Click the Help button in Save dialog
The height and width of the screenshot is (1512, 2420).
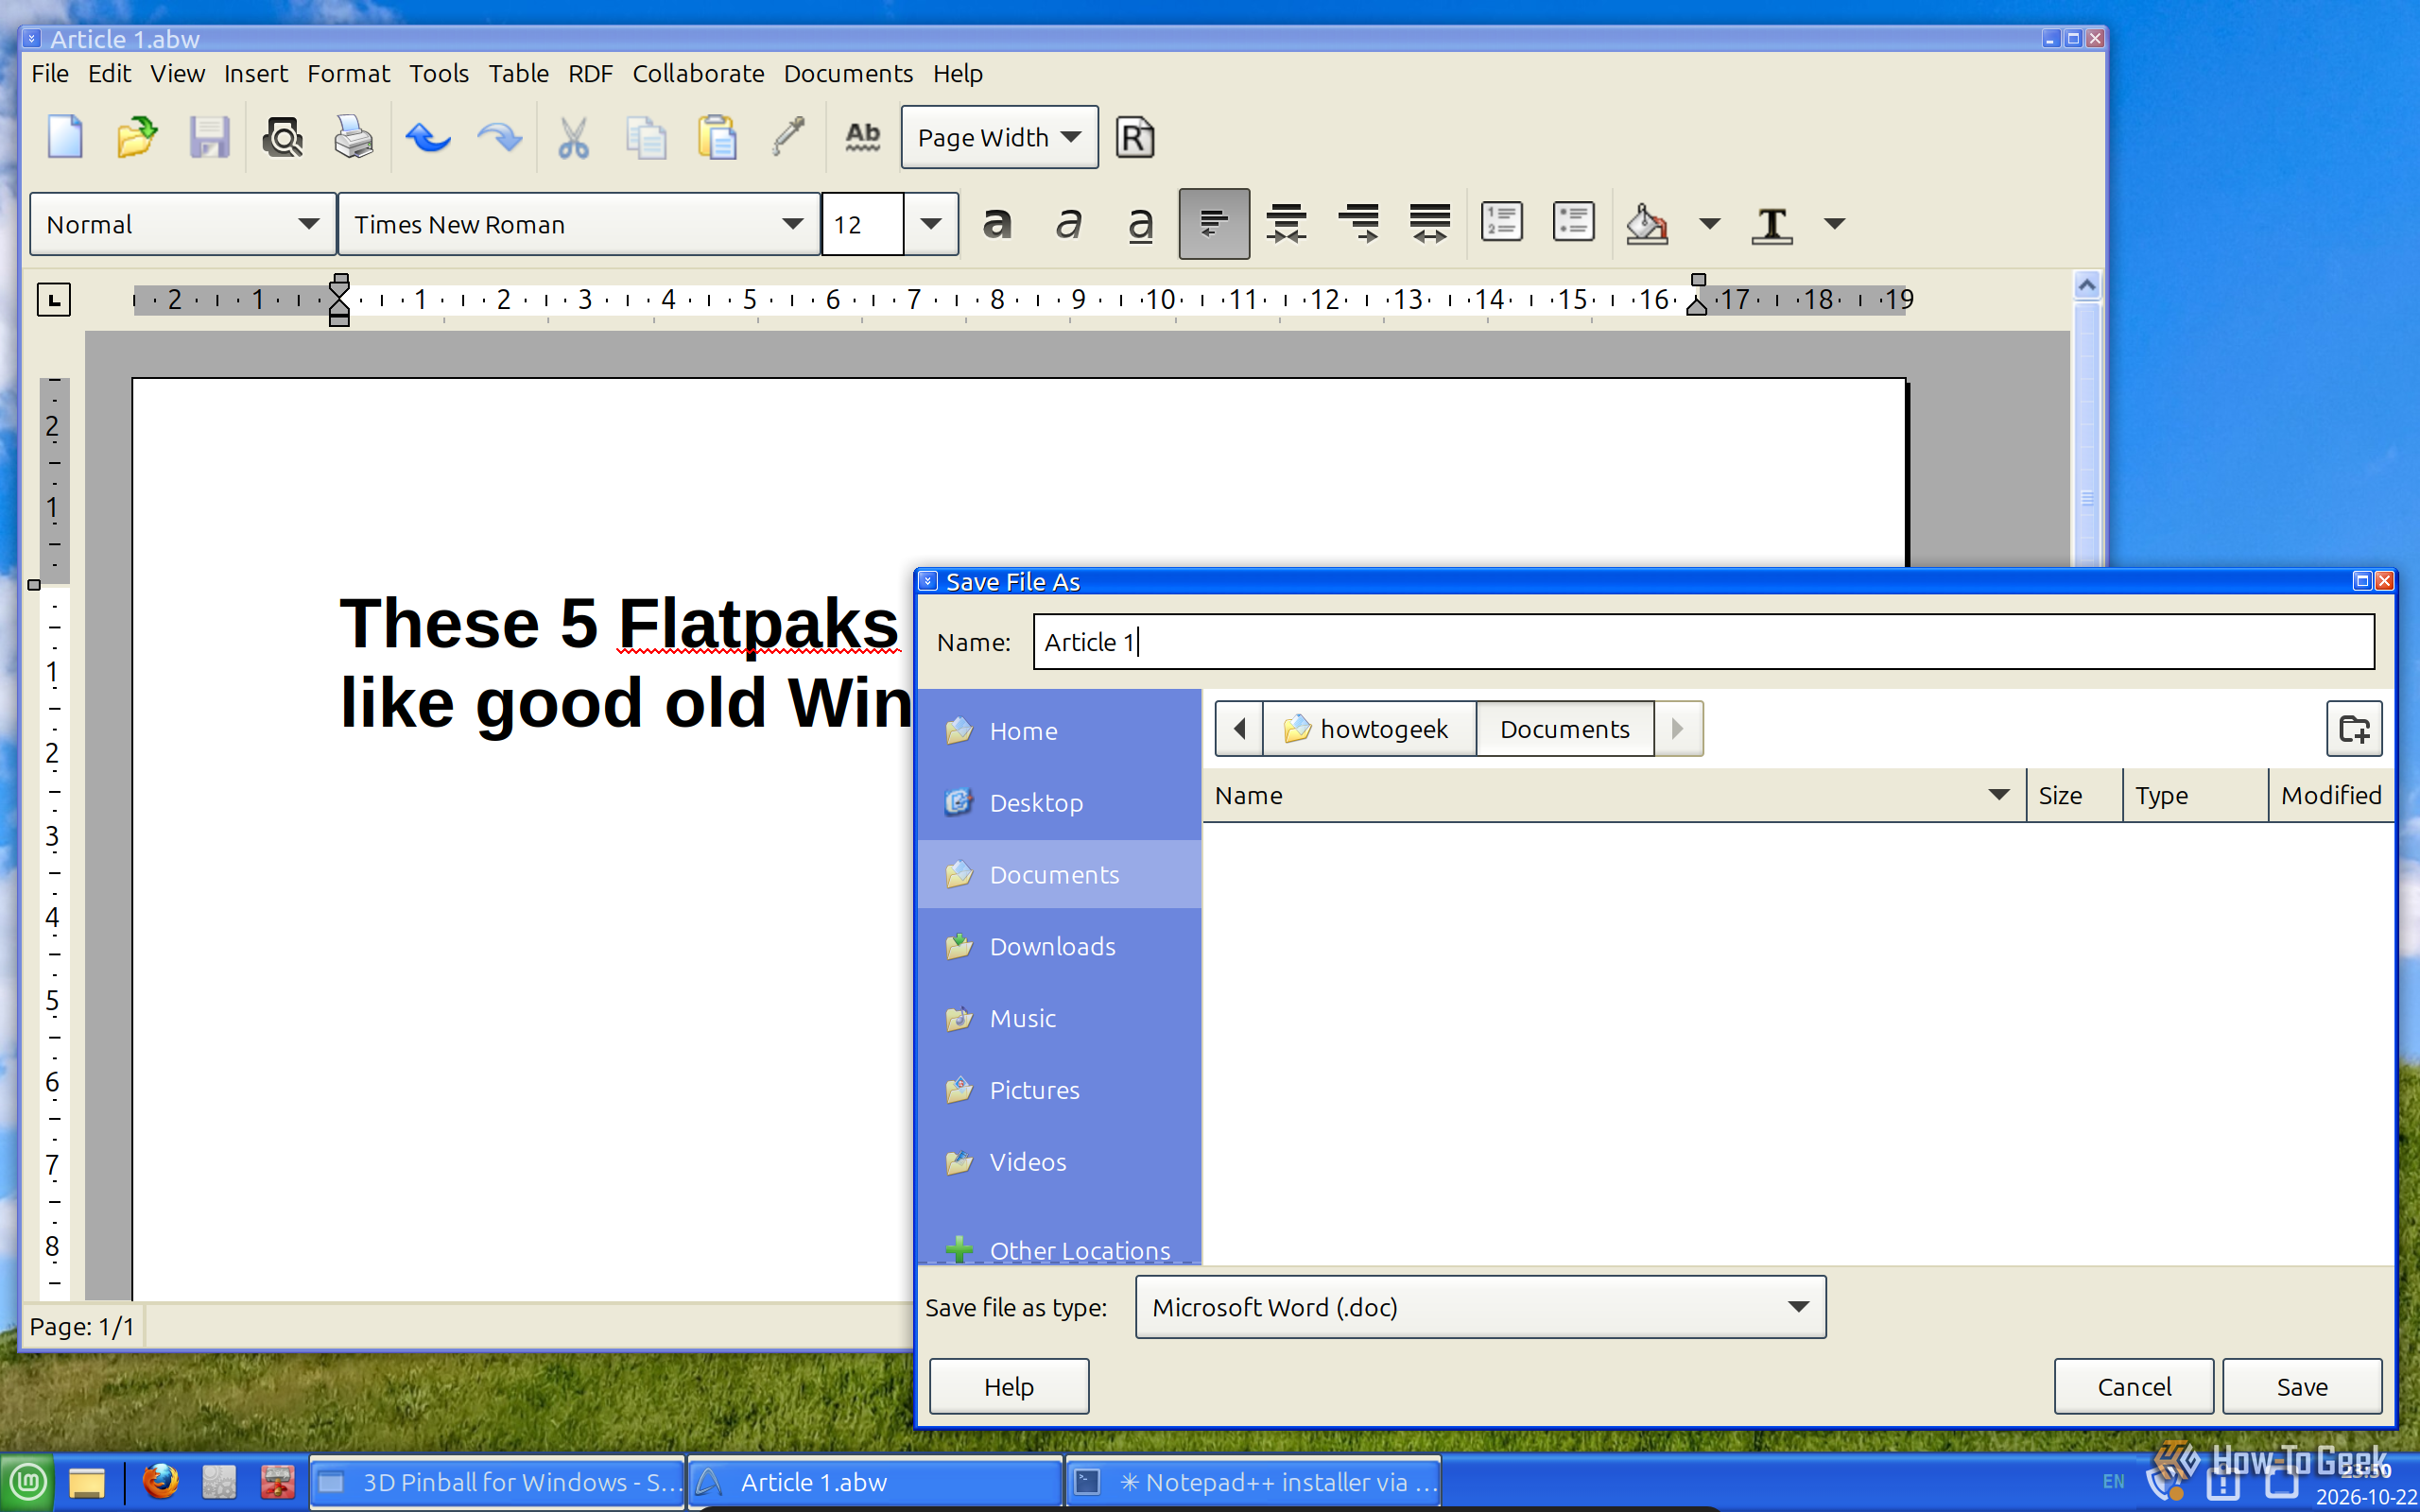[1009, 1386]
